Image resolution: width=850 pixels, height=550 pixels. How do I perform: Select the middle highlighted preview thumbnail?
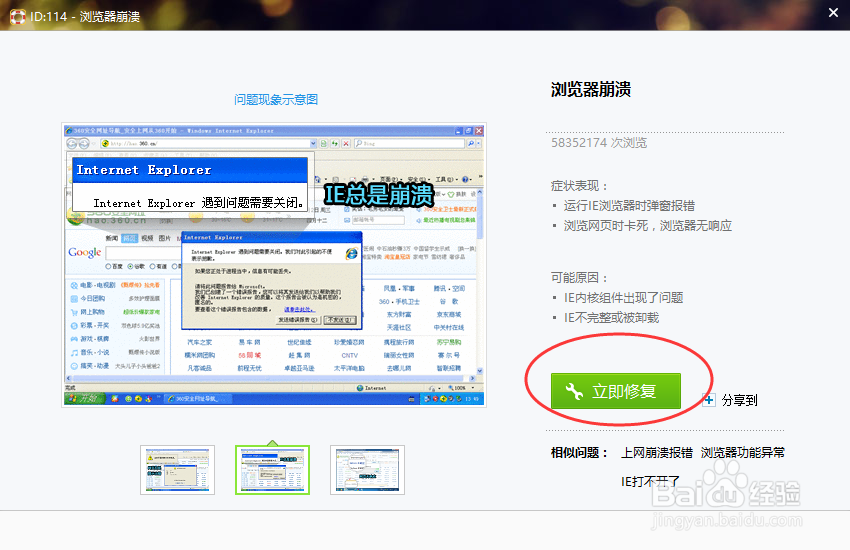(x=273, y=470)
